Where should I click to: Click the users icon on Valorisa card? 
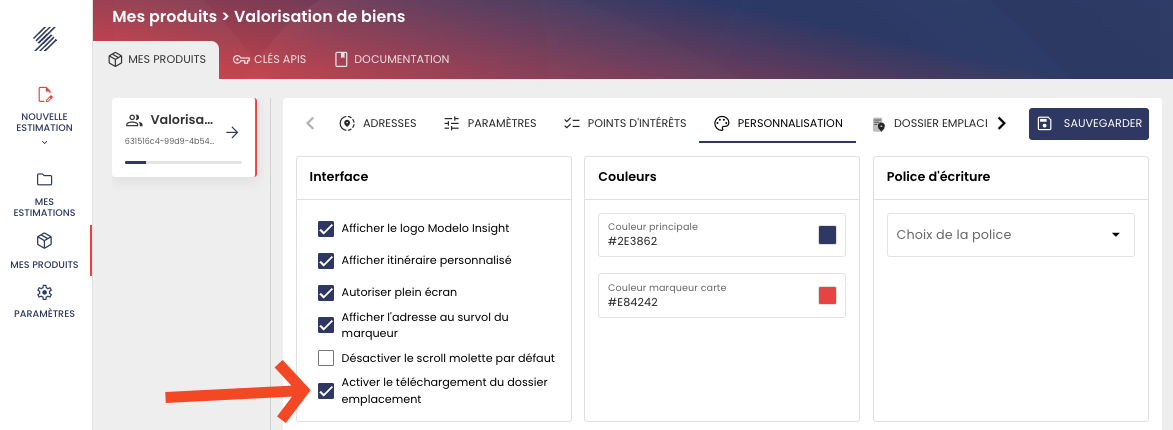coord(134,120)
